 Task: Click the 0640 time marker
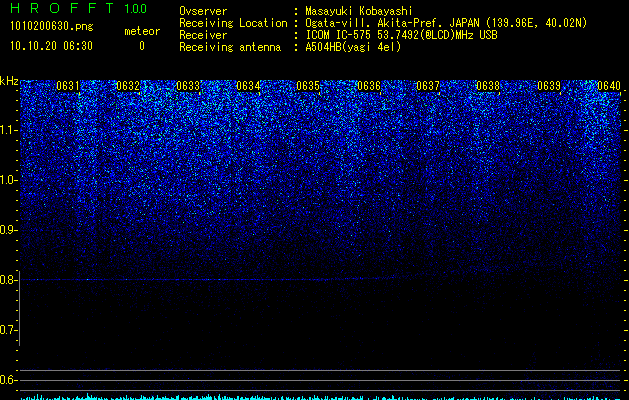[609, 86]
